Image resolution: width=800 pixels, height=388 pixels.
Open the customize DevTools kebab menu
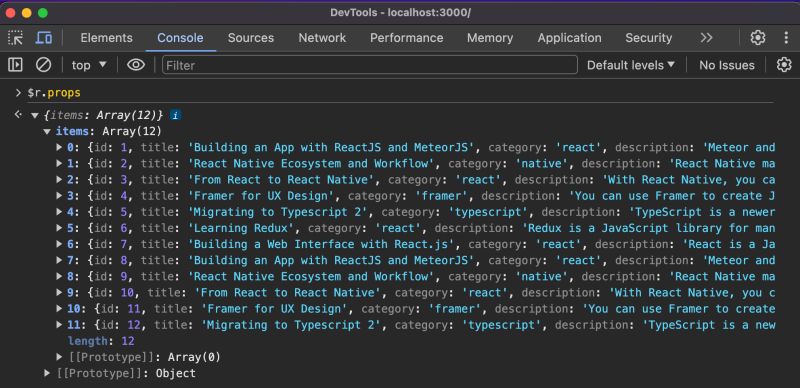pos(786,38)
